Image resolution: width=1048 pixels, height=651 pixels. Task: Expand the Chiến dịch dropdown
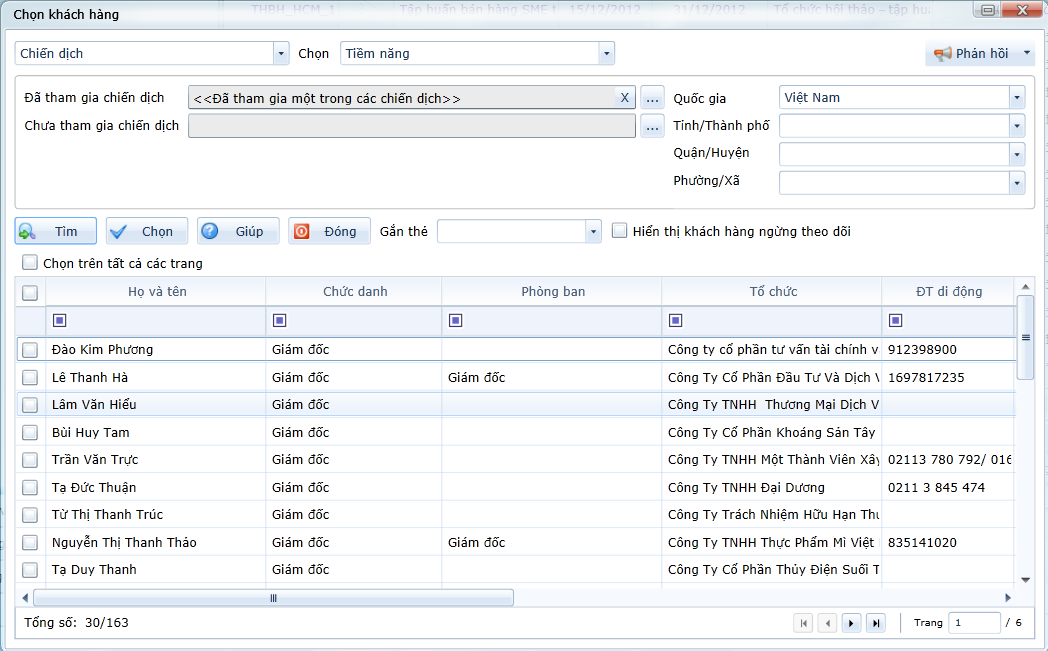coord(280,54)
